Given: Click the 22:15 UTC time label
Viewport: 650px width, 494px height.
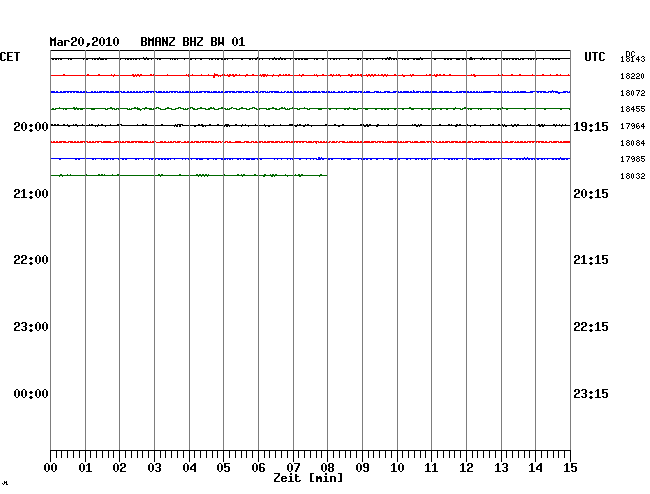Looking at the screenshot, I should click(591, 327).
